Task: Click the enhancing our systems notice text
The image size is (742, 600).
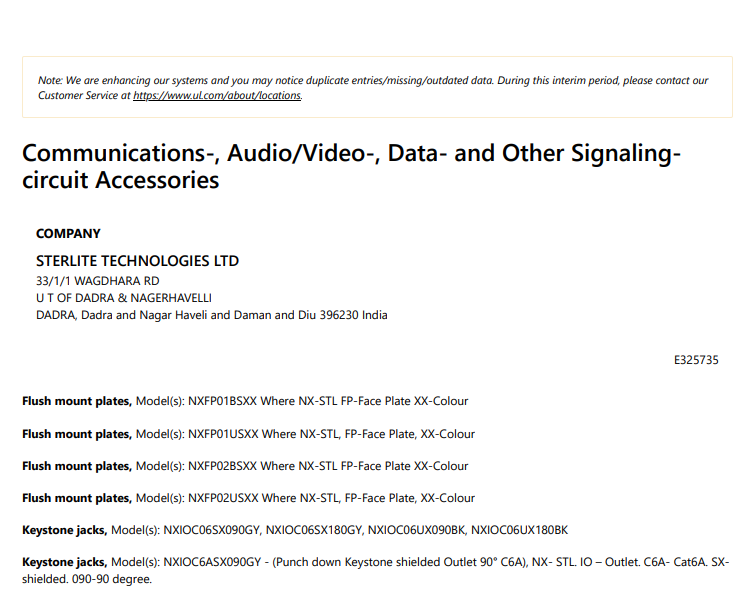Action: click(x=373, y=88)
